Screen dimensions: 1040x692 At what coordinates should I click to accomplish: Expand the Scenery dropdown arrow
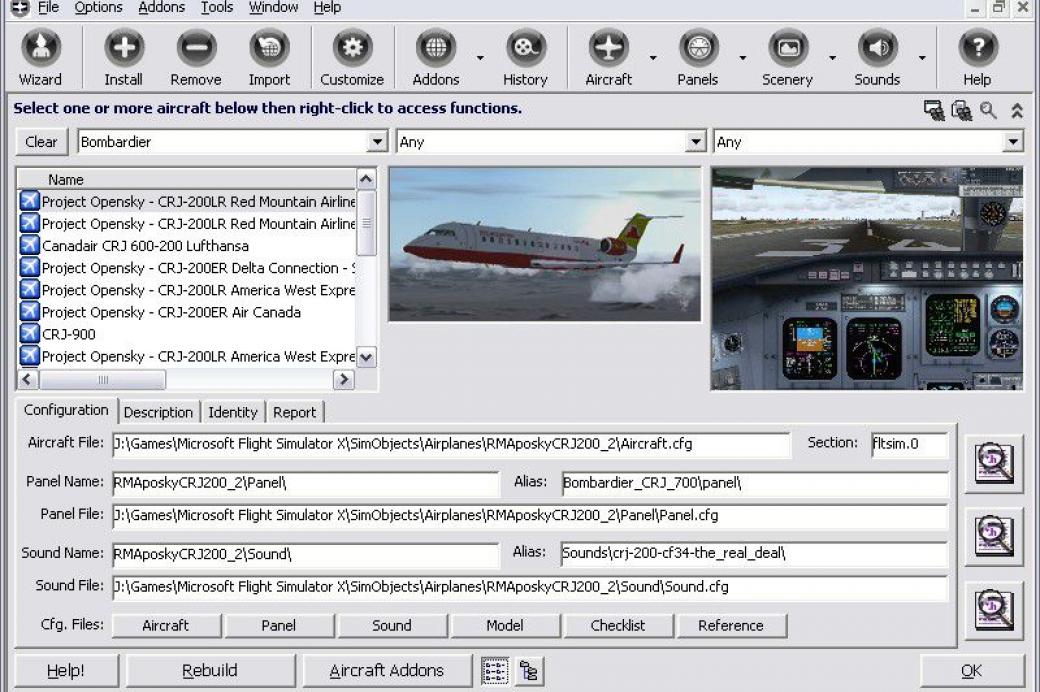[832, 58]
